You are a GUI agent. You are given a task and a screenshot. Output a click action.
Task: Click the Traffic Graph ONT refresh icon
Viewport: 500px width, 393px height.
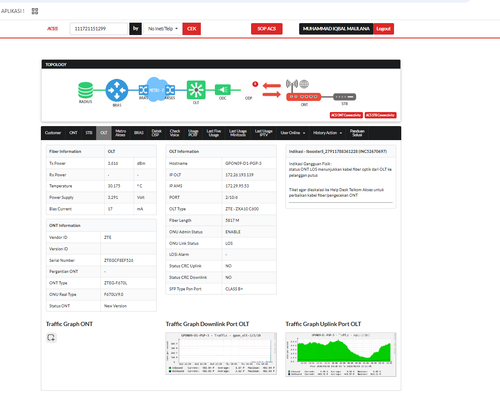(x=51, y=338)
